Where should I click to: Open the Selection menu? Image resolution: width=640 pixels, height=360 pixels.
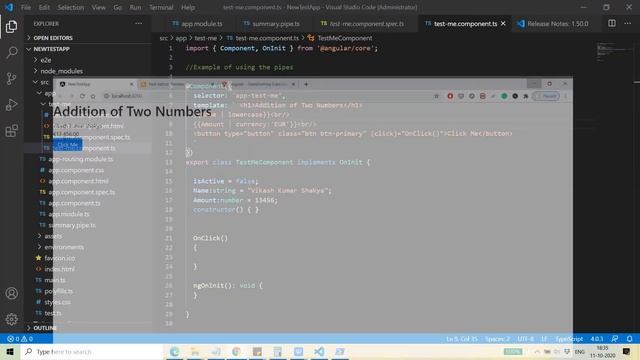click(x=71, y=7)
